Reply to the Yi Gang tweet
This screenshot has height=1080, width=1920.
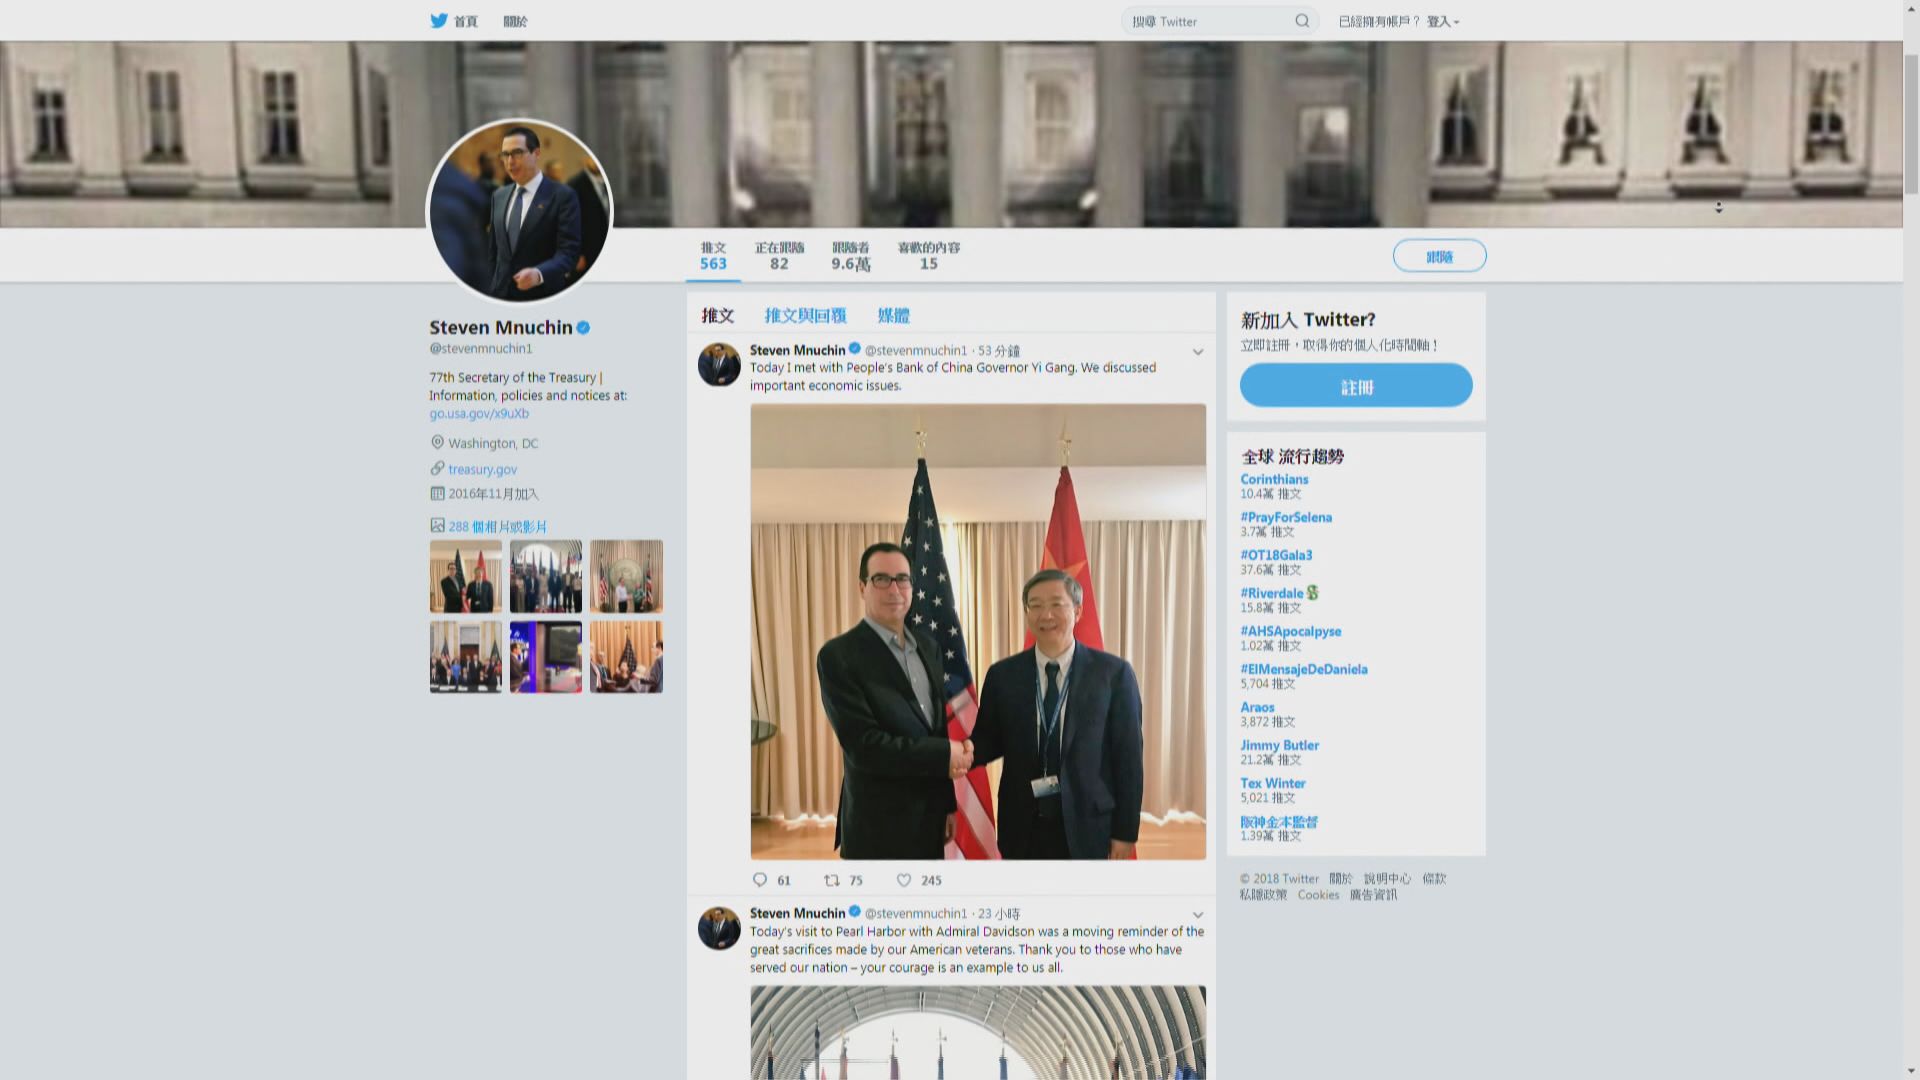click(x=760, y=880)
